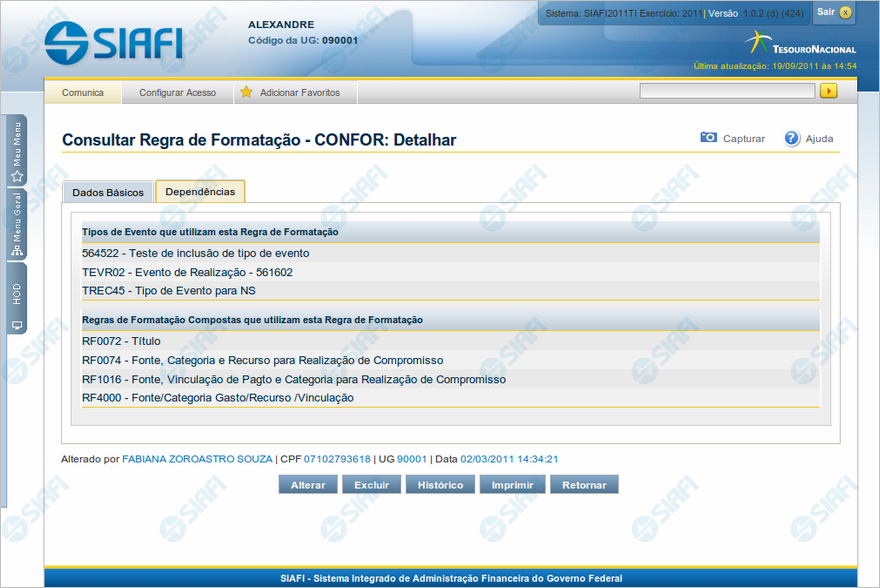Open the Comunica menu
This screenshot has width=880, height=588.
click(83, 92)
